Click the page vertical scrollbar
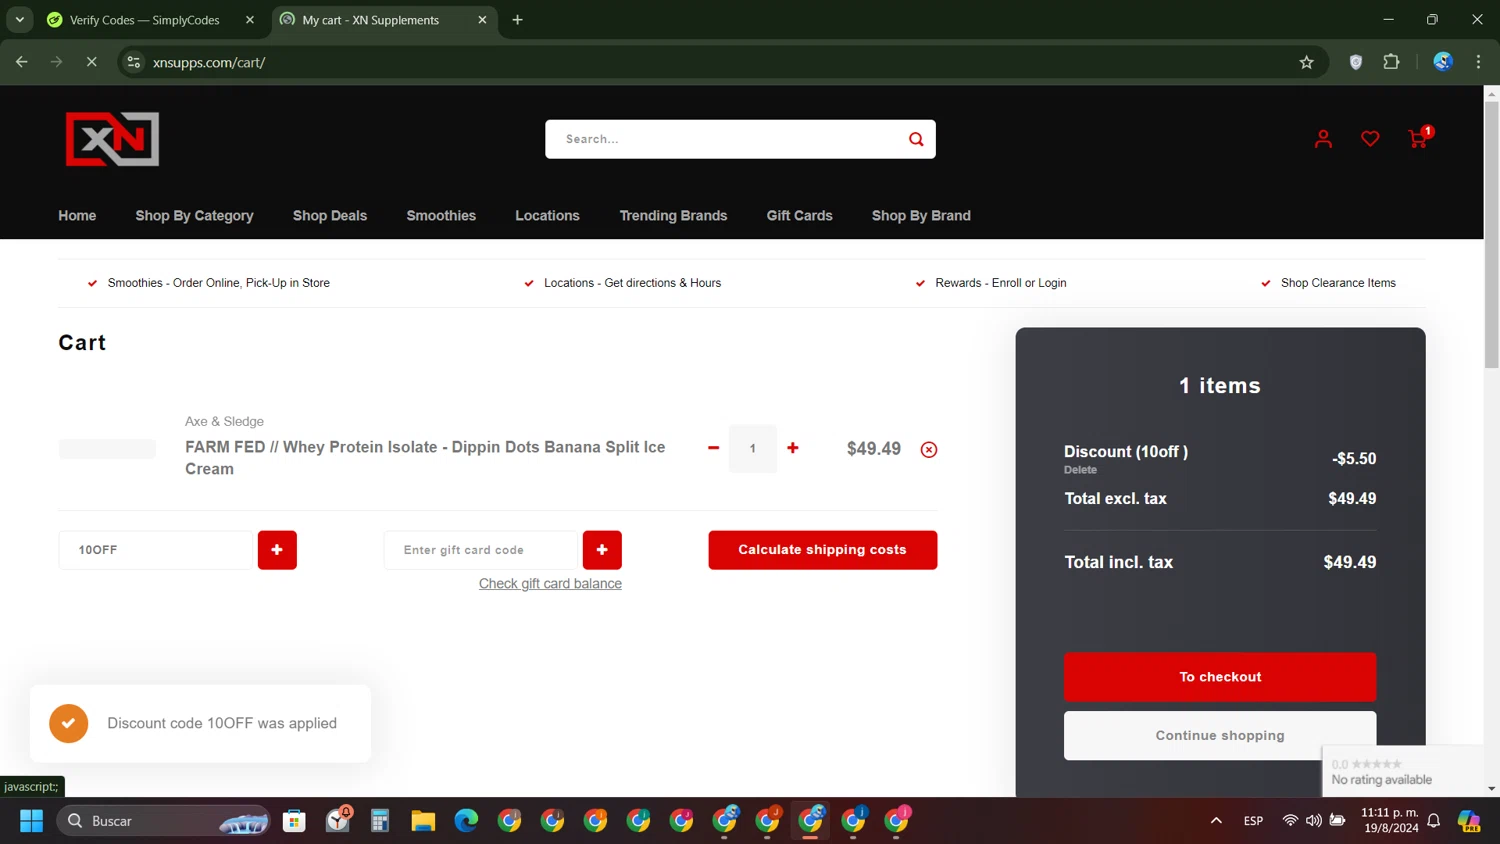The image size is (1500, 844). (x=1491, y=235)
